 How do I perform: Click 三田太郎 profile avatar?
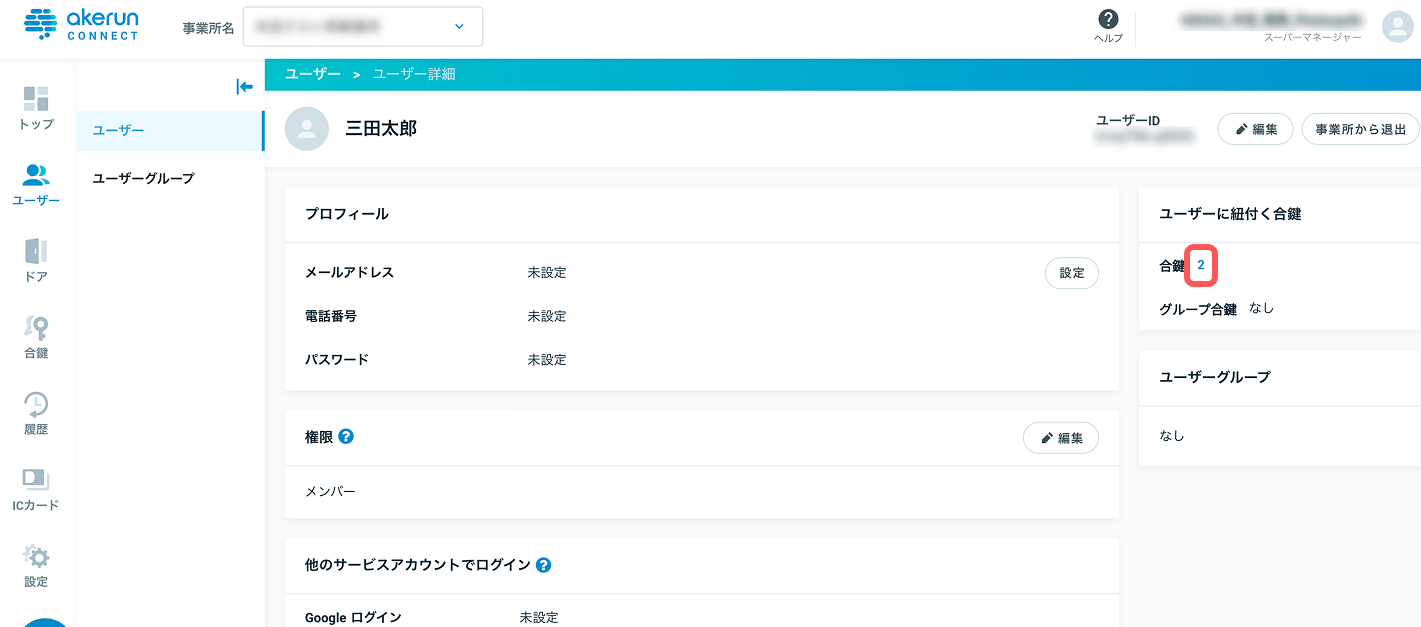pos(307,129)
